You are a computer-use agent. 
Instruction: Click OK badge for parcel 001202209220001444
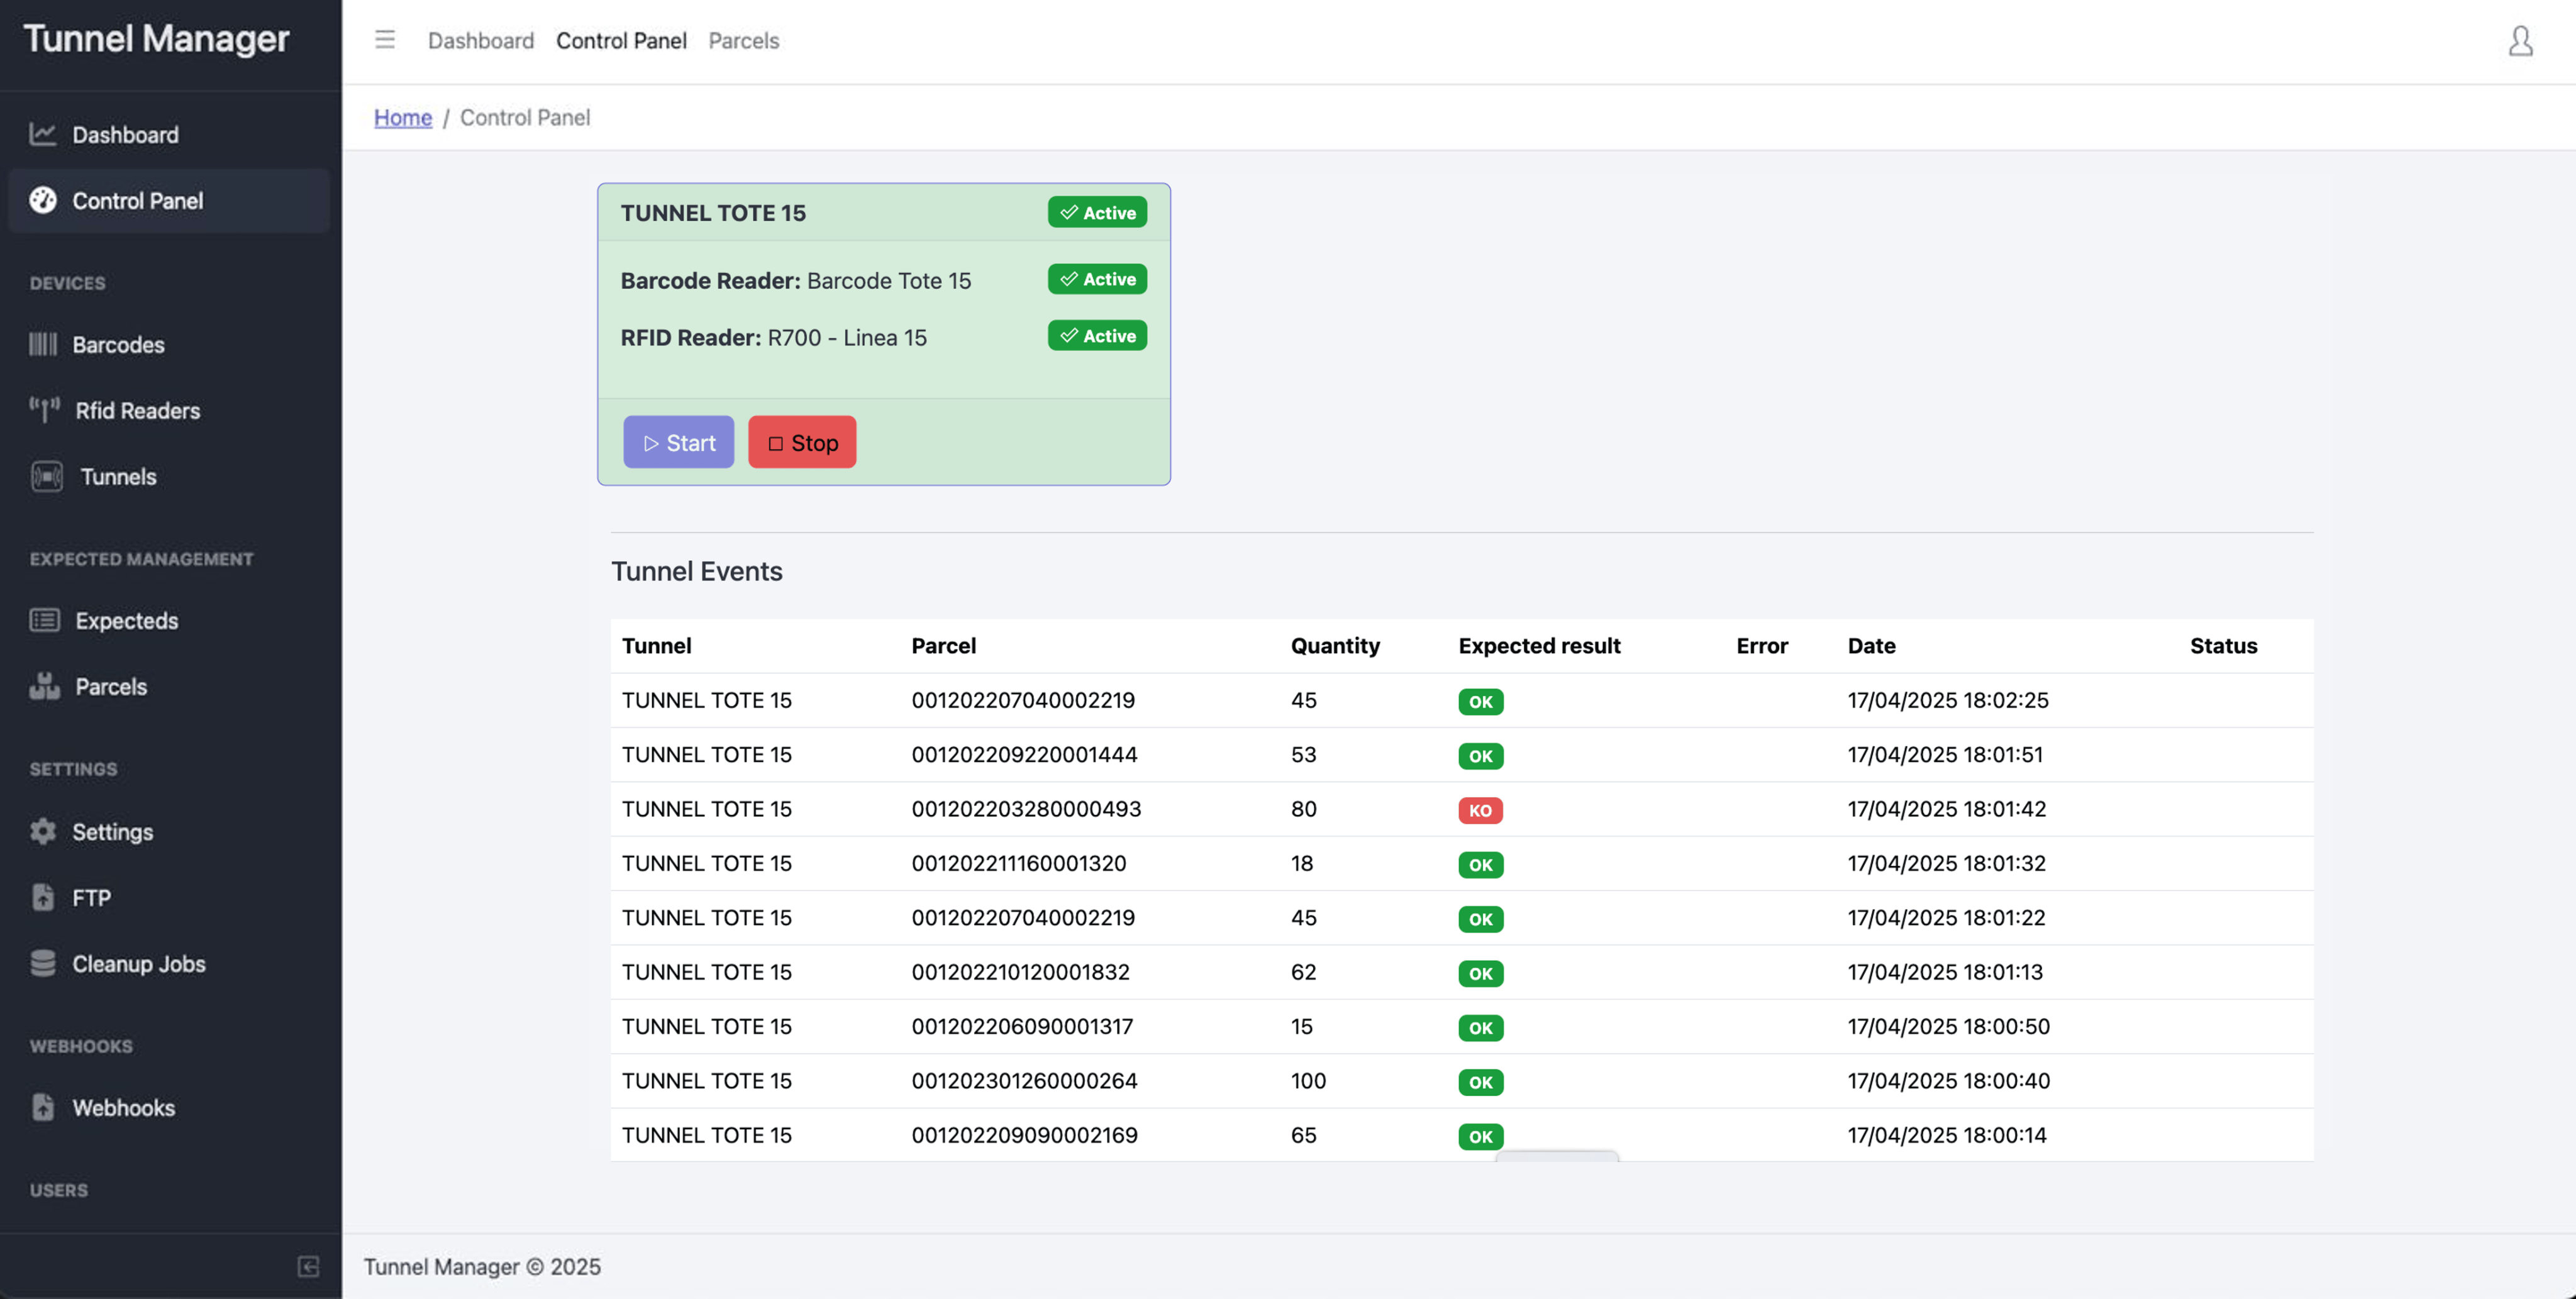click(x=1480, y=756)
